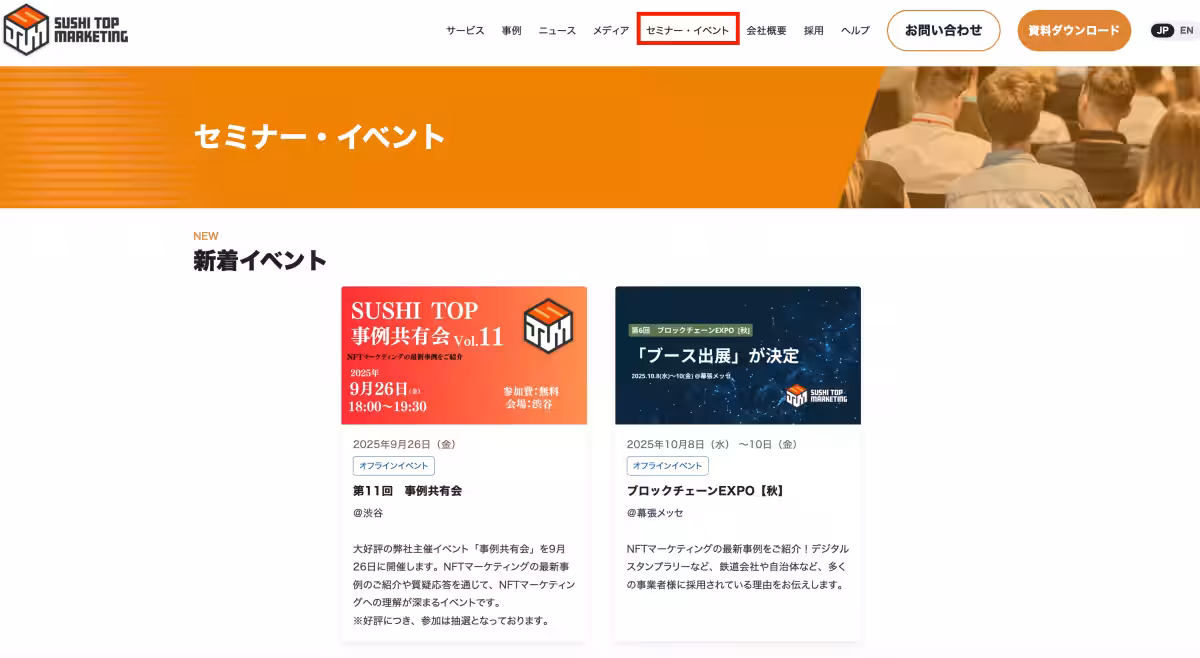The height and width of the screenshot is (658, 1200).
Task: Open the セミナー・イベント nav item
Action: (688, 31)
